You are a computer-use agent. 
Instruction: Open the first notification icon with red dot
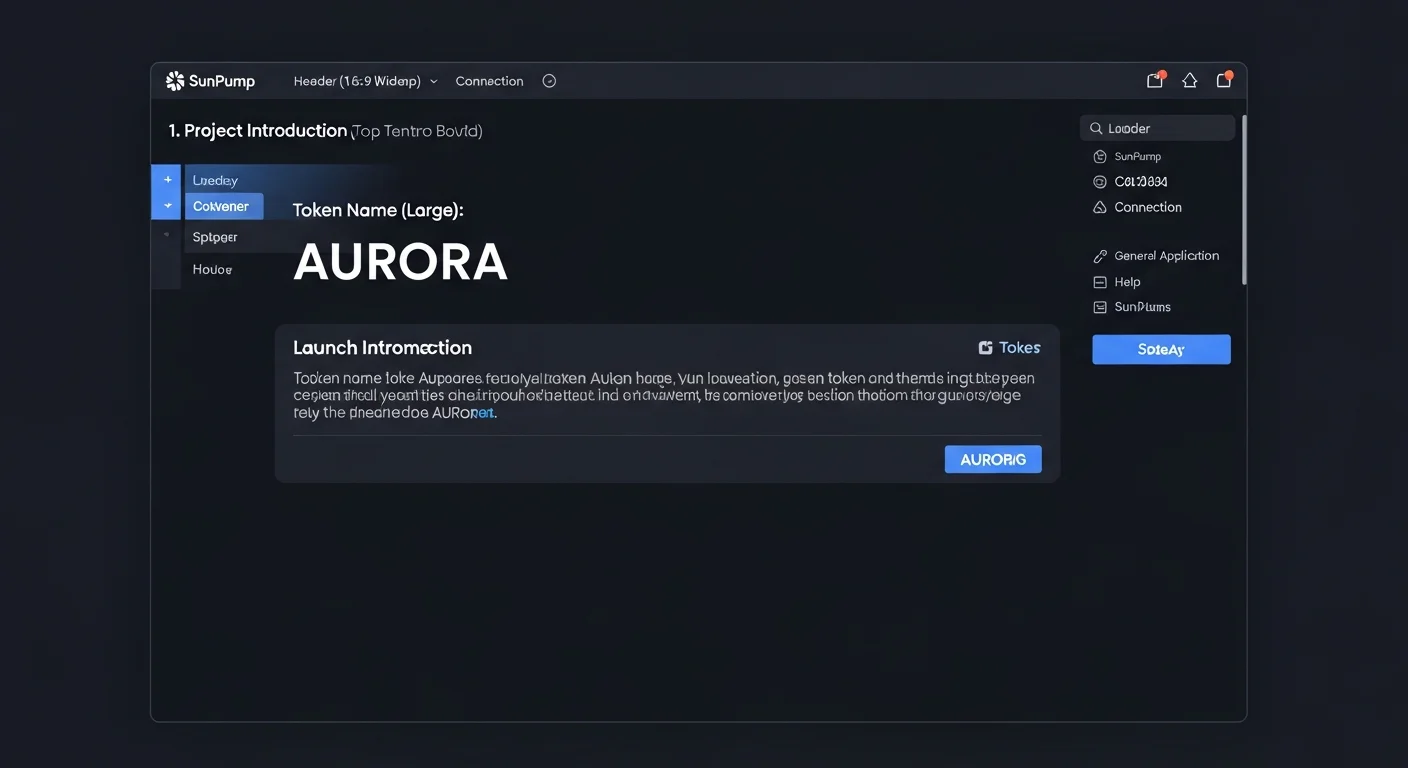1155,80
